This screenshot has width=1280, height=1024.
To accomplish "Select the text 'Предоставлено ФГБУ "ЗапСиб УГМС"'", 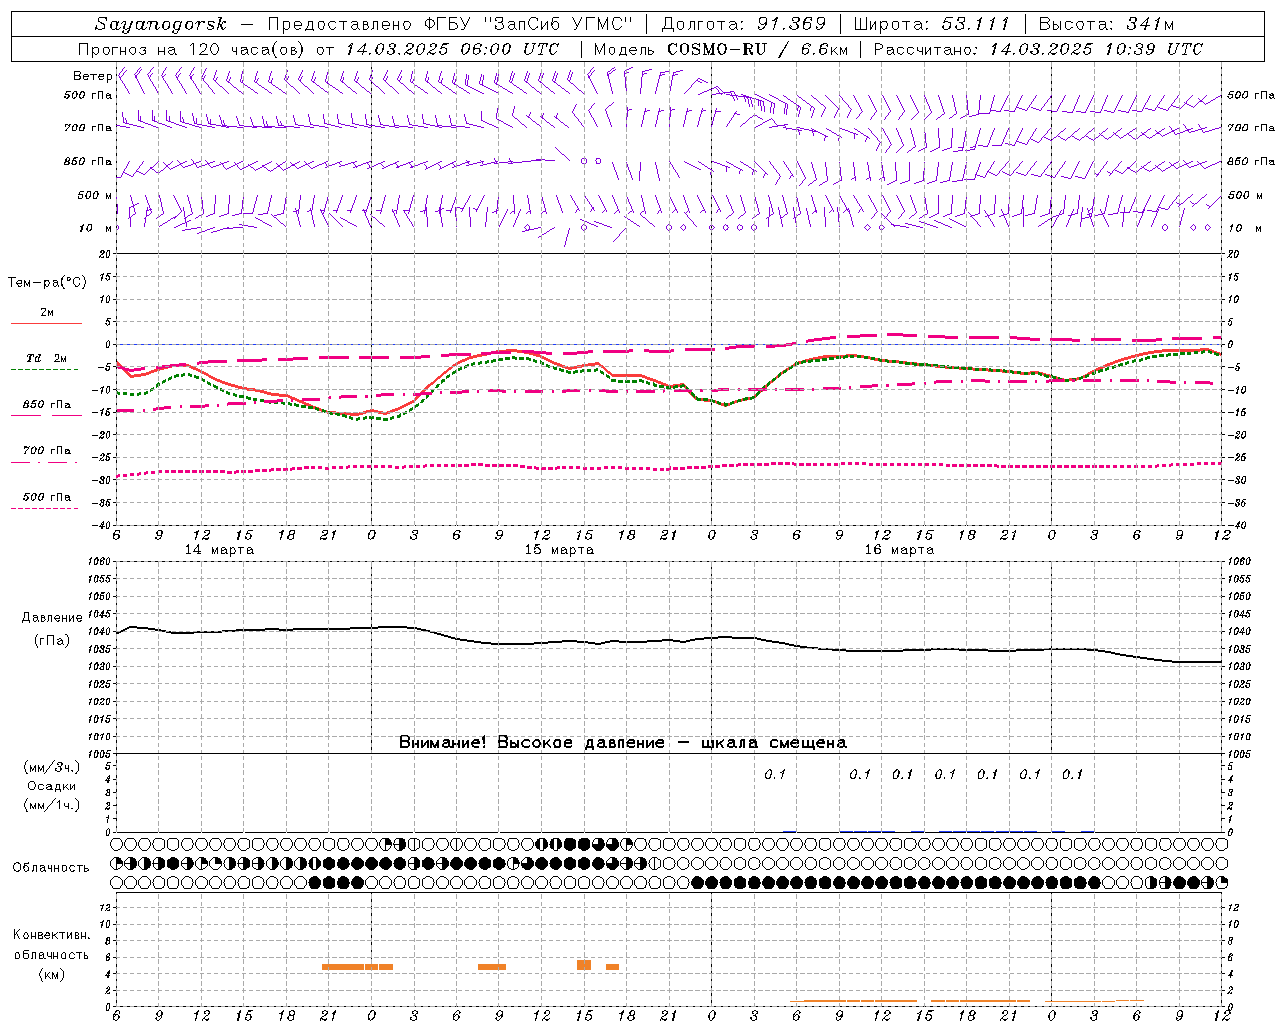I will coord(452,24).
